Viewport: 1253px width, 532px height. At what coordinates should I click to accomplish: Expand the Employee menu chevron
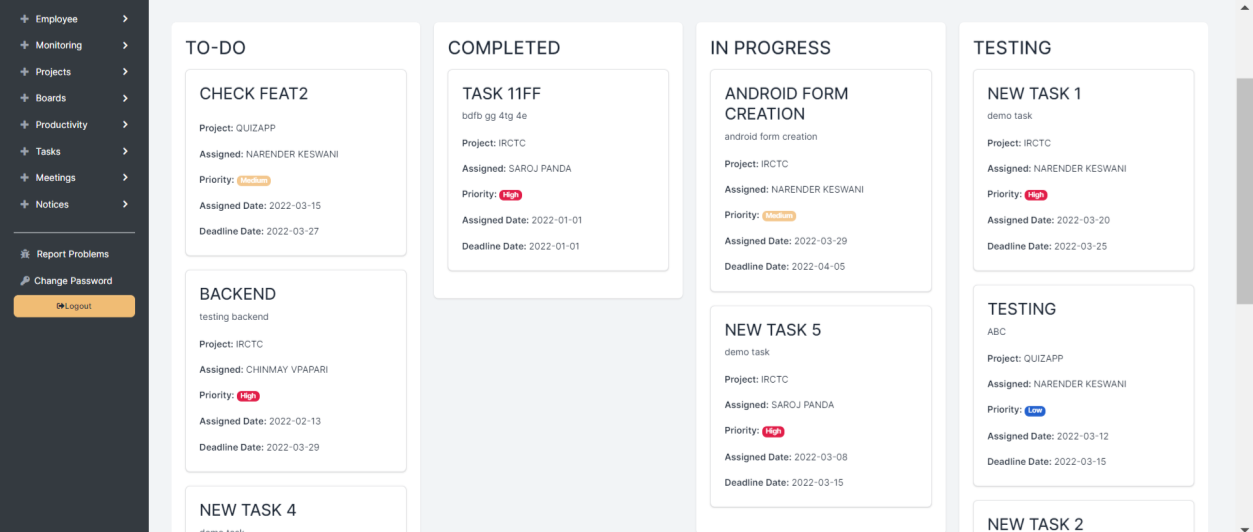(x=125, y=19)
